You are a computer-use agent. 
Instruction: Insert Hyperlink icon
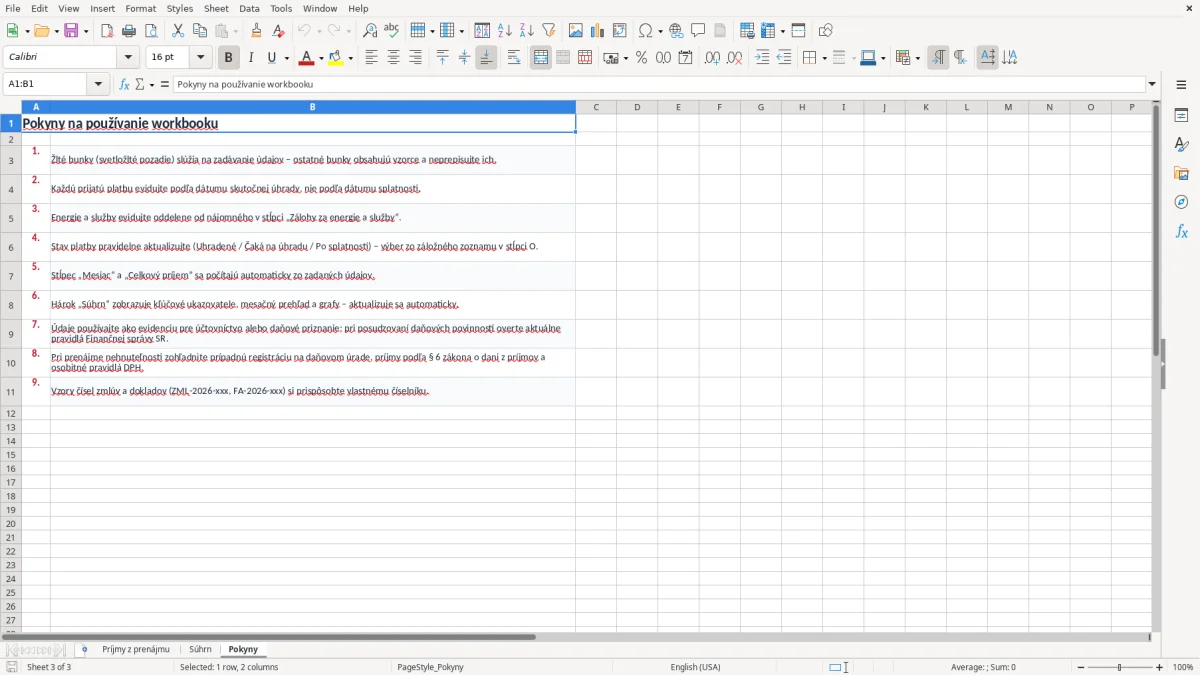[x=677, y=31]
